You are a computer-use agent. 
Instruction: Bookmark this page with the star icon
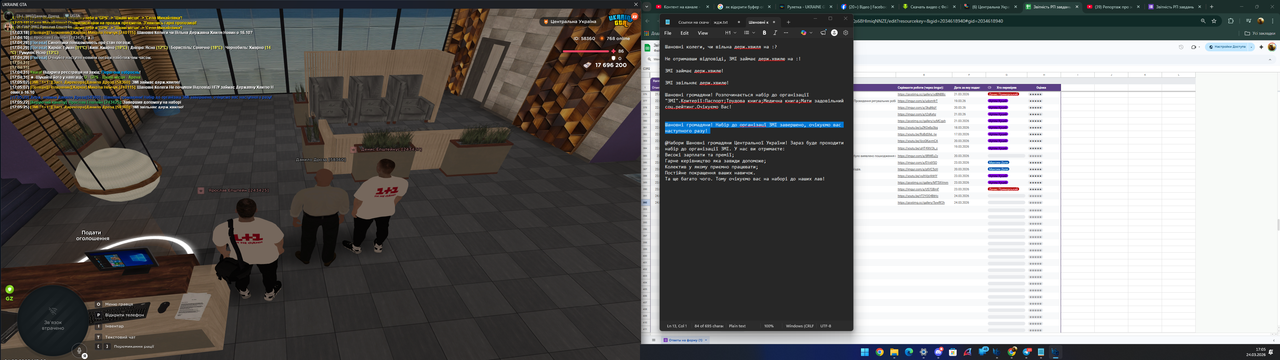(1214, 21)
